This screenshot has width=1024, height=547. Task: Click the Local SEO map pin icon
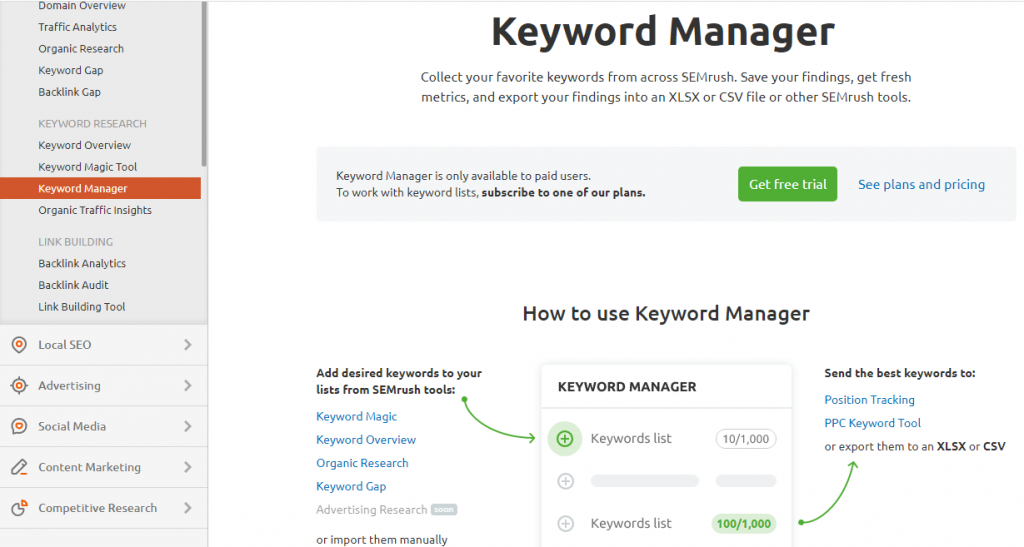19,345
